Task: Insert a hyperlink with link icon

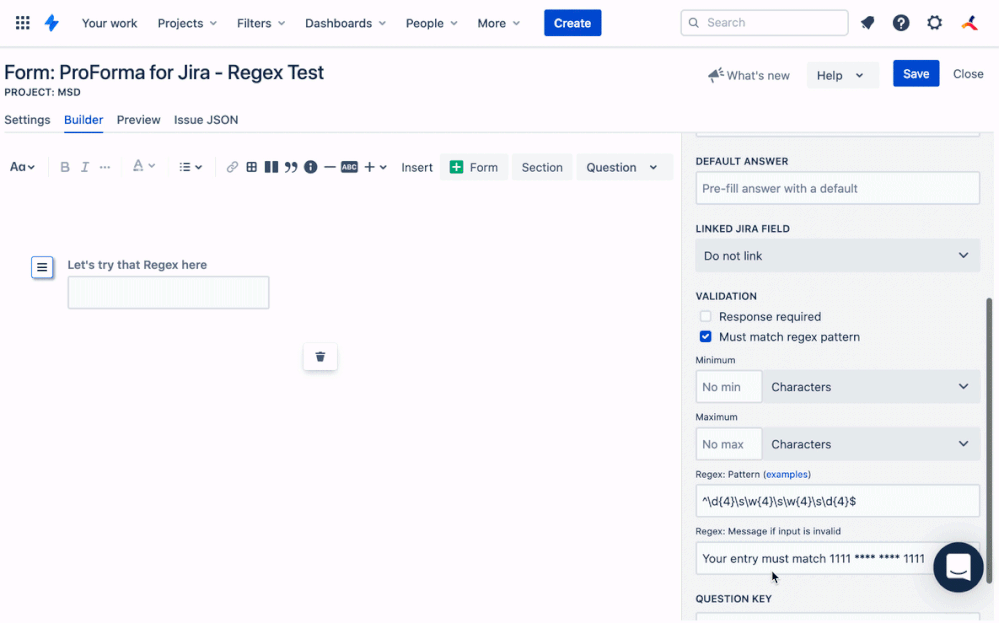Action: coord(232,167)
